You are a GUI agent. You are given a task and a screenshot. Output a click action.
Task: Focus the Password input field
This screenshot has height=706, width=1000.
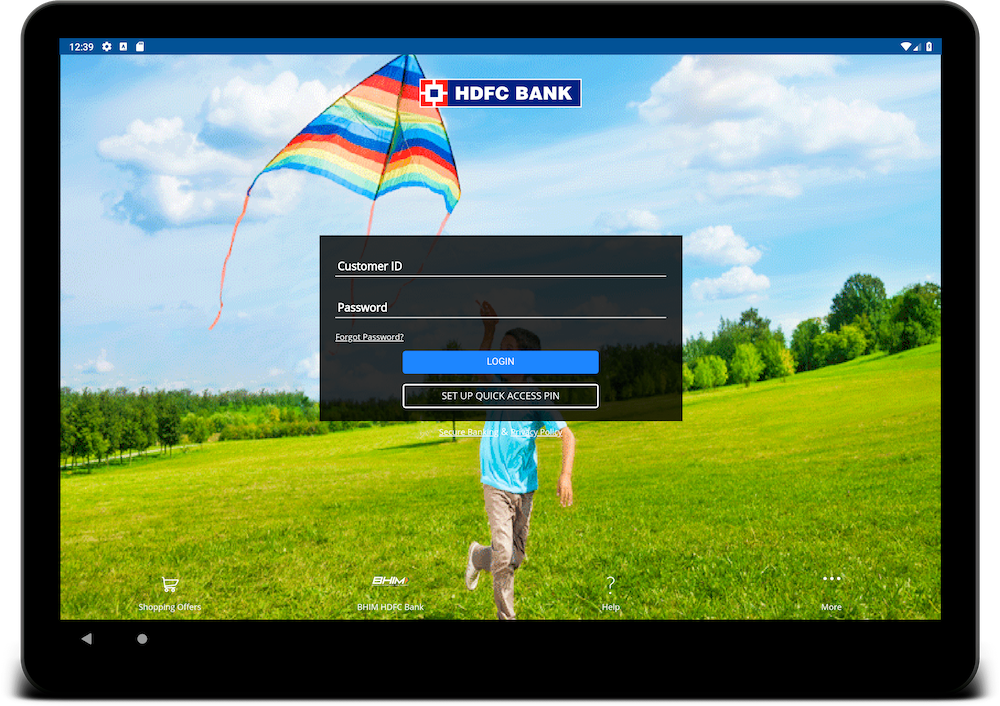(500, 307)
